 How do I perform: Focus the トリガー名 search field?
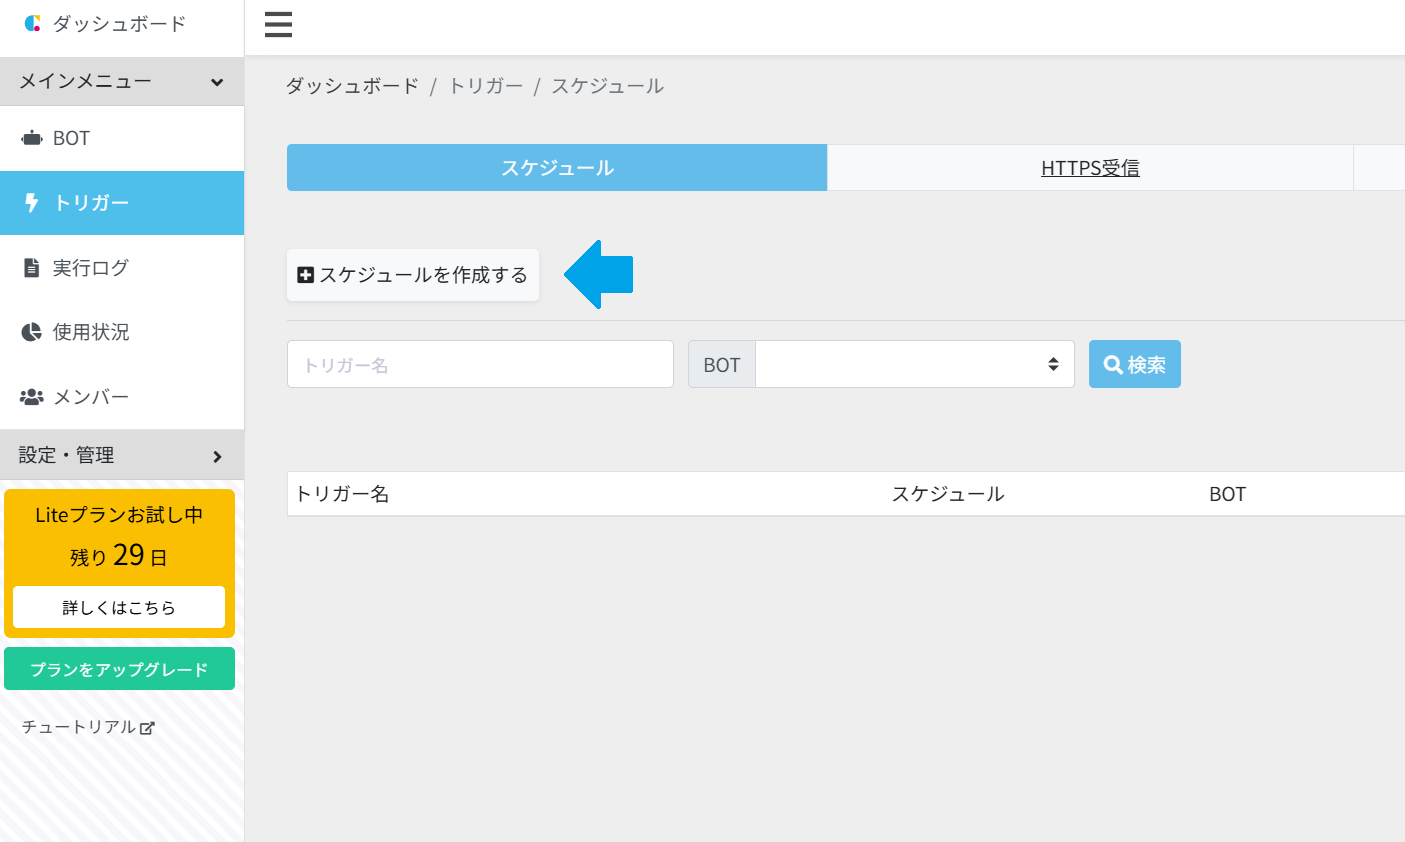coord(480,364)
